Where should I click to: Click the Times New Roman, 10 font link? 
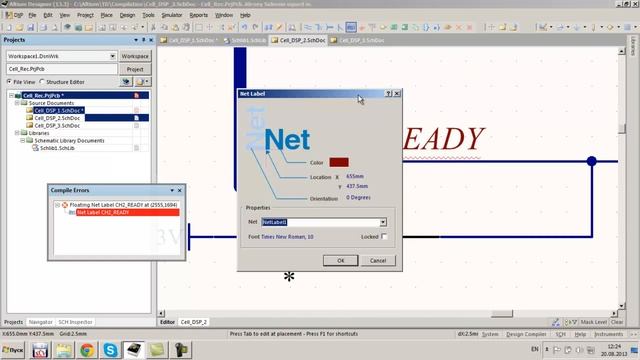pyautogui.click(x=287, y=237)
